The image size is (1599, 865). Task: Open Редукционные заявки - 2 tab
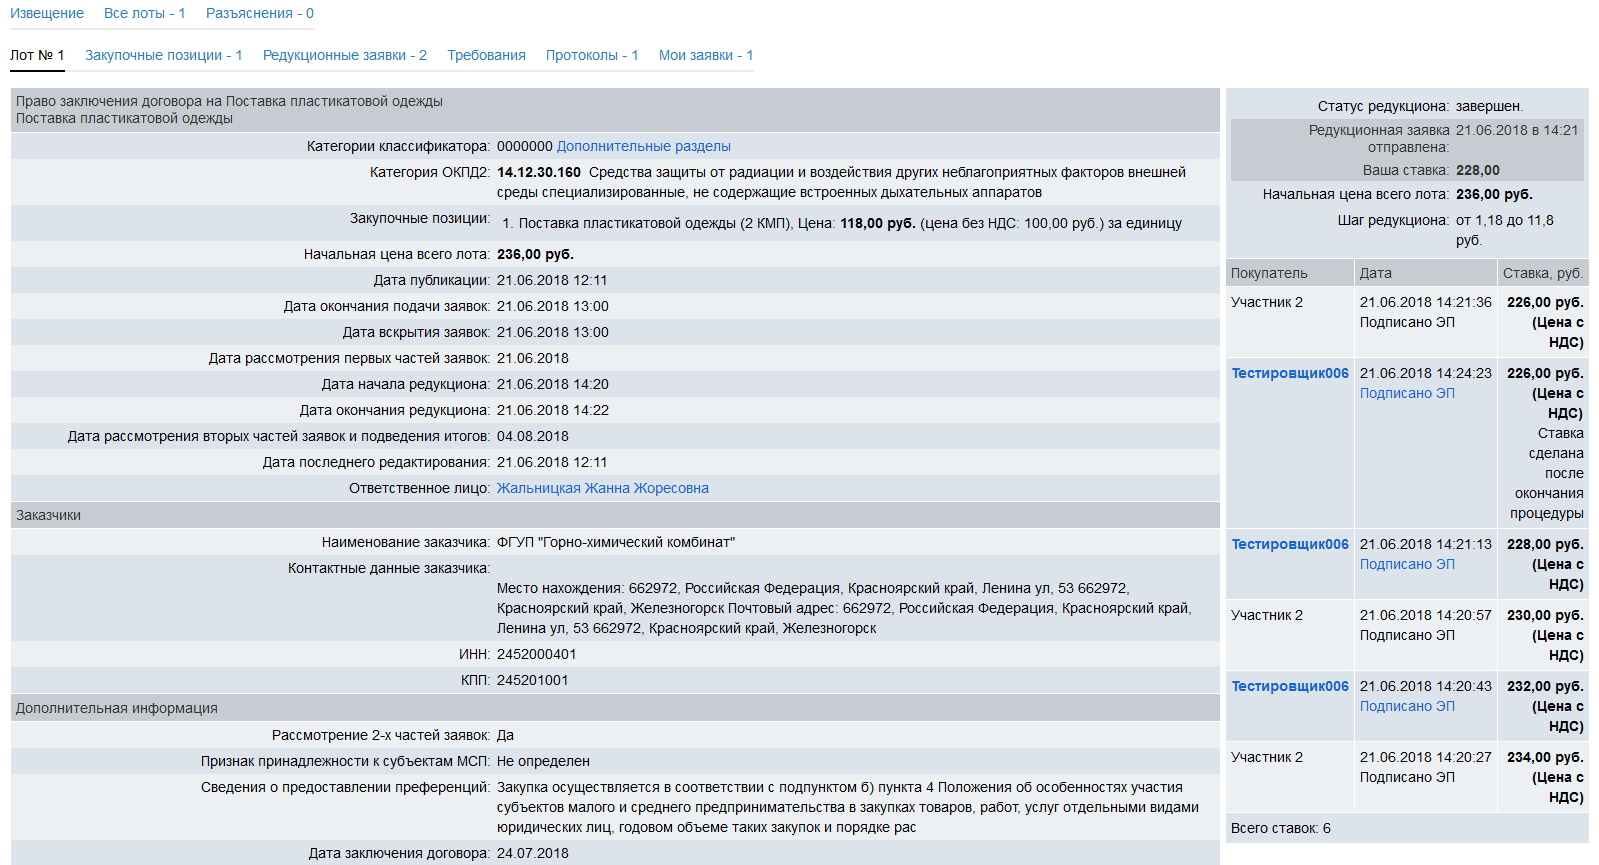[x=344, y=55]
